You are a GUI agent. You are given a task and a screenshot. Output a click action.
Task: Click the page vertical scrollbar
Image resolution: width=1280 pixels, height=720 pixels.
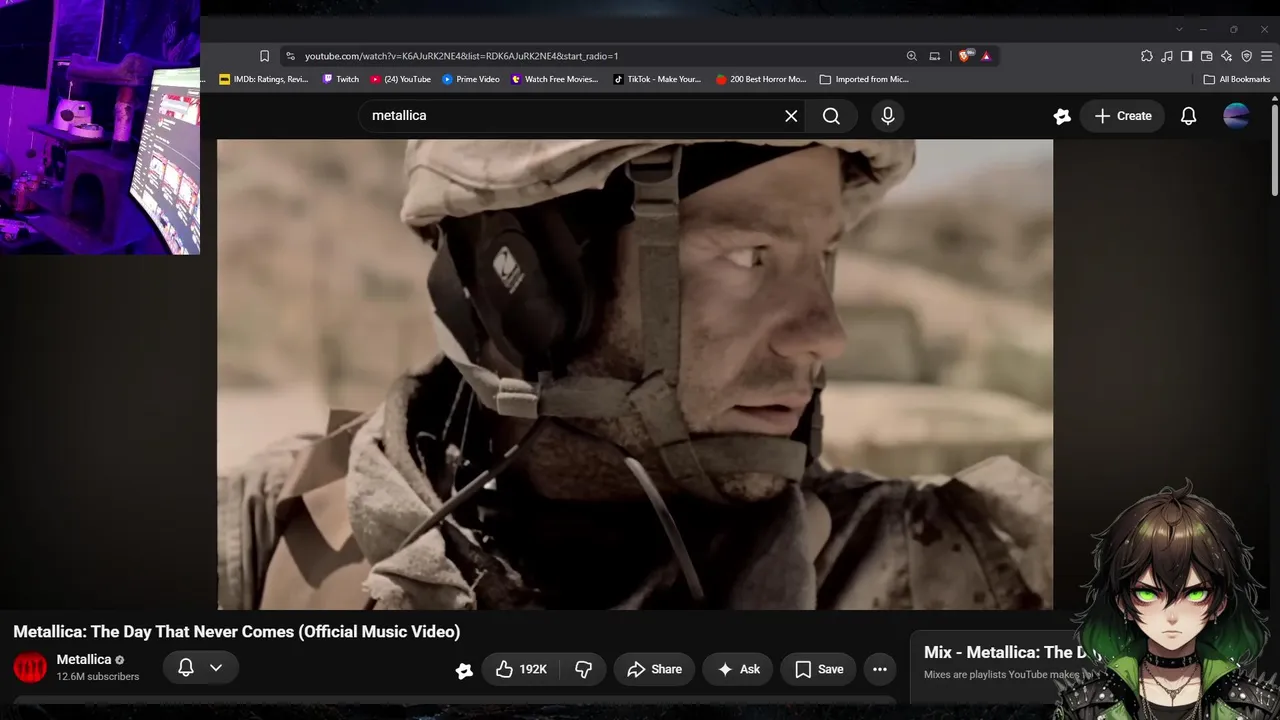coord(1274,148)
